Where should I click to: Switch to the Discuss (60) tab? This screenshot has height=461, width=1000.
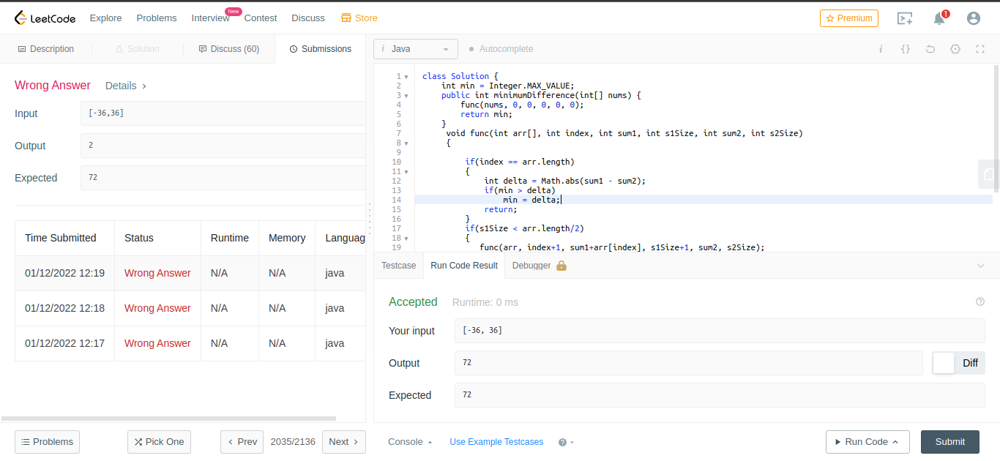[229, 49]
